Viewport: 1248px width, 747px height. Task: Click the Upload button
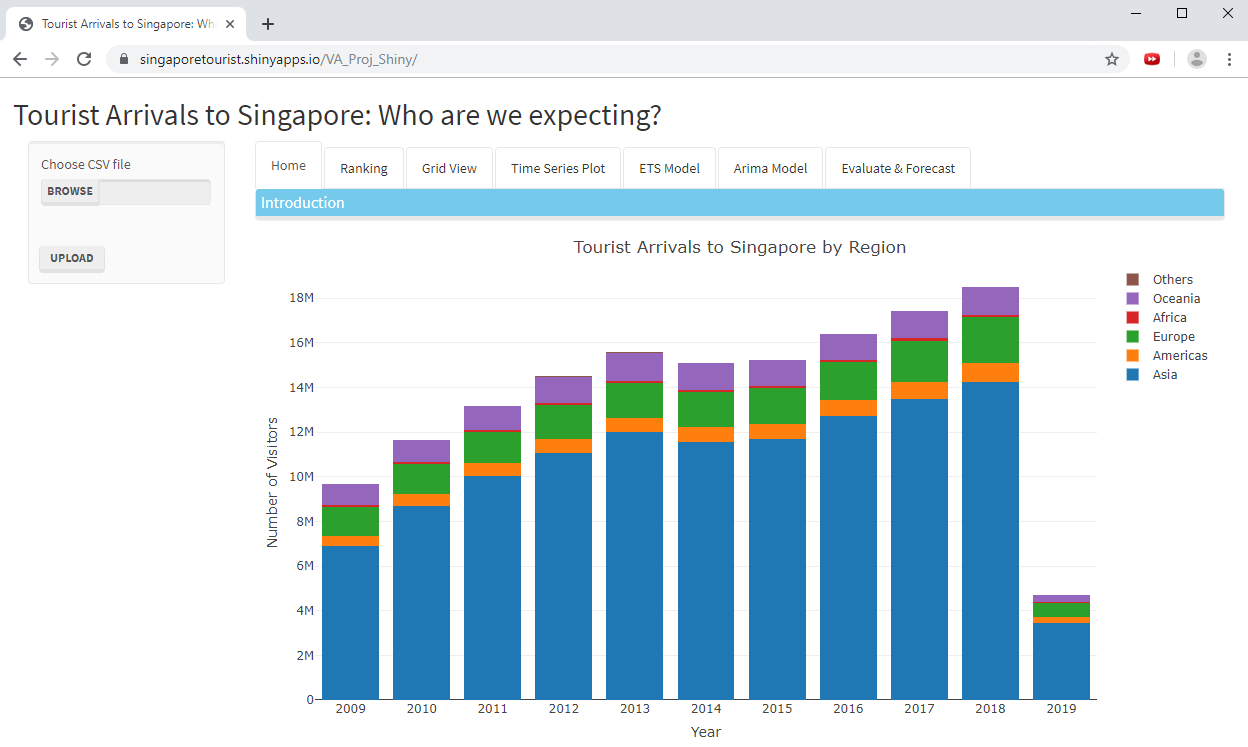[72, 258]
